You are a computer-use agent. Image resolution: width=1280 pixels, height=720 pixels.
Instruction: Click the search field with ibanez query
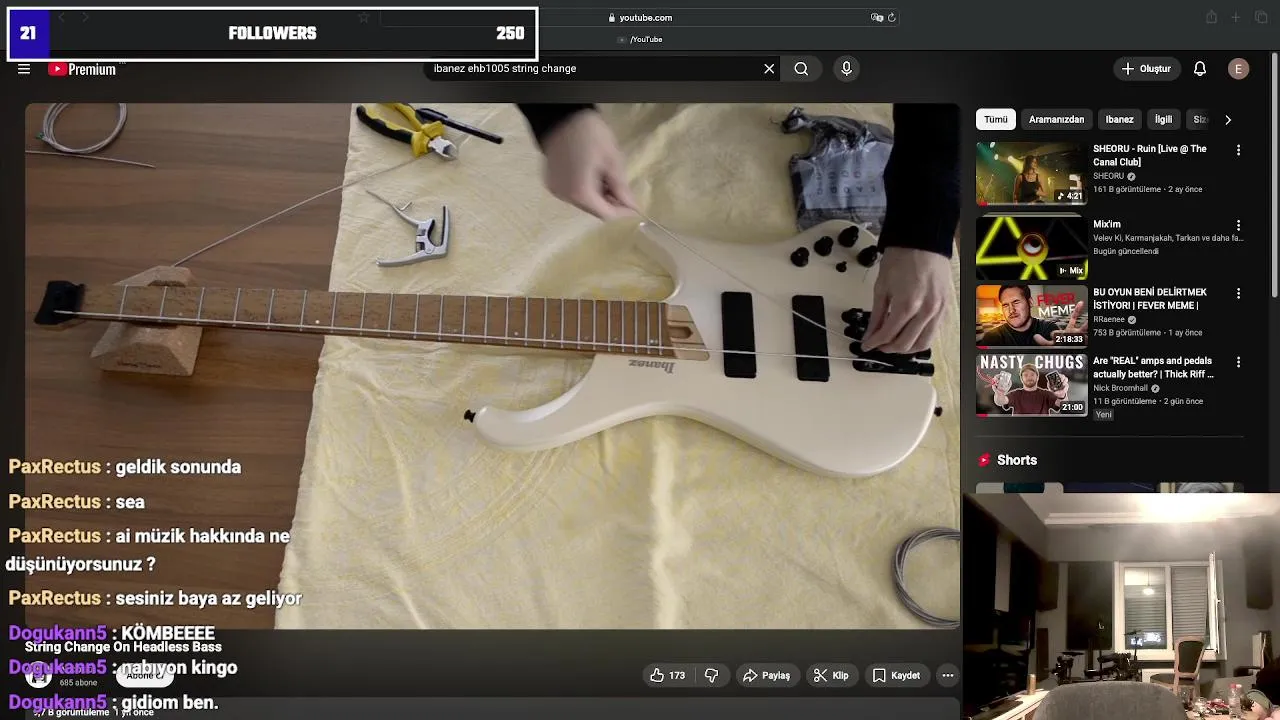[x=595, y=69]
